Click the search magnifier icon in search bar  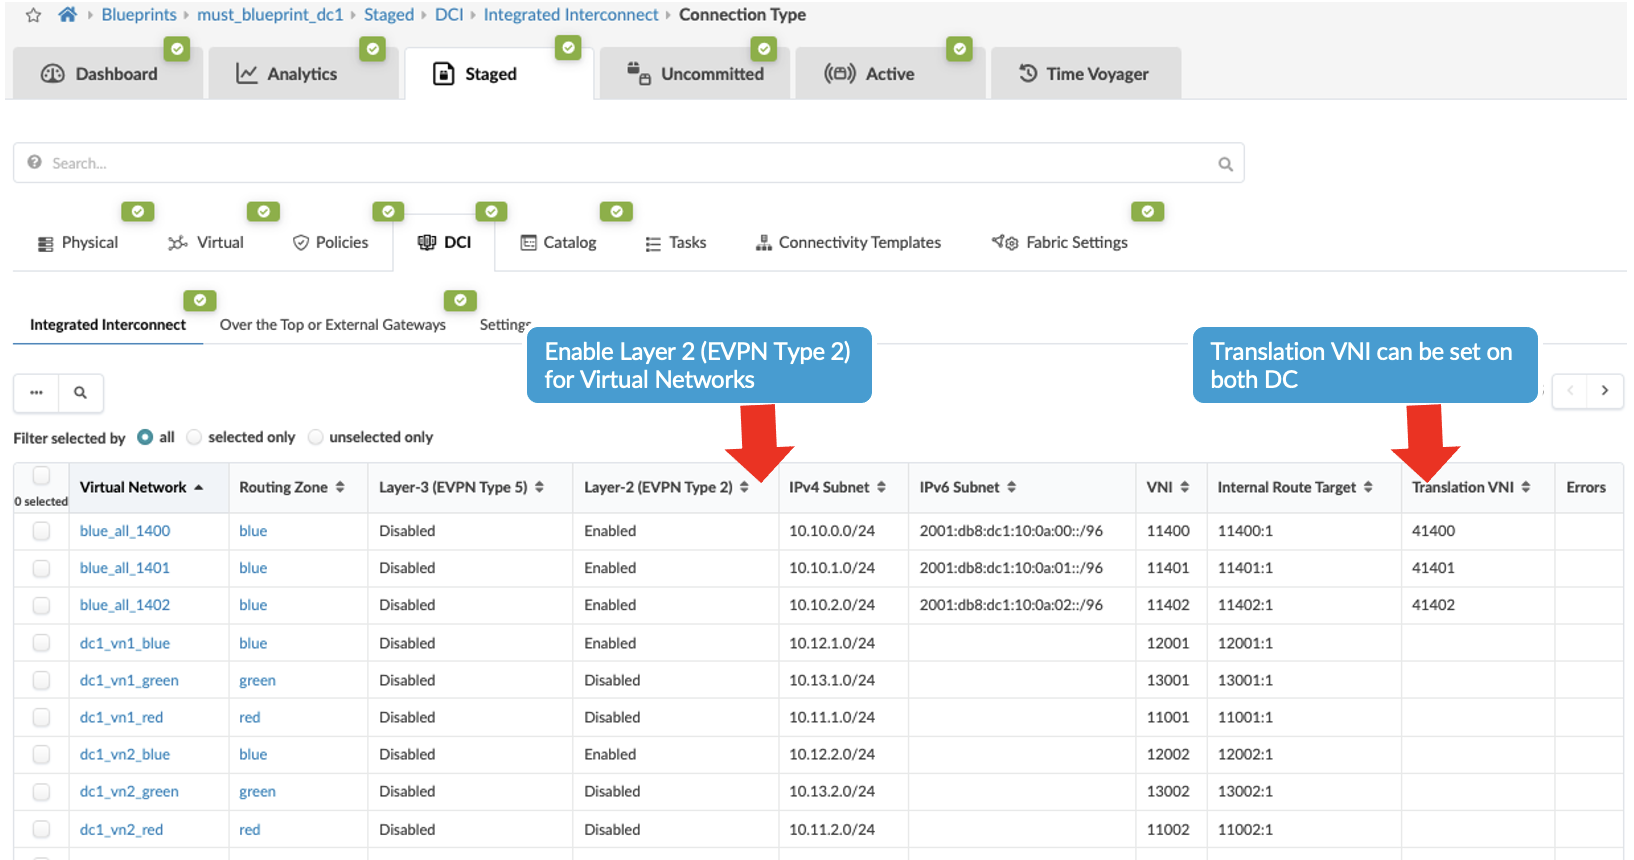1225,164
